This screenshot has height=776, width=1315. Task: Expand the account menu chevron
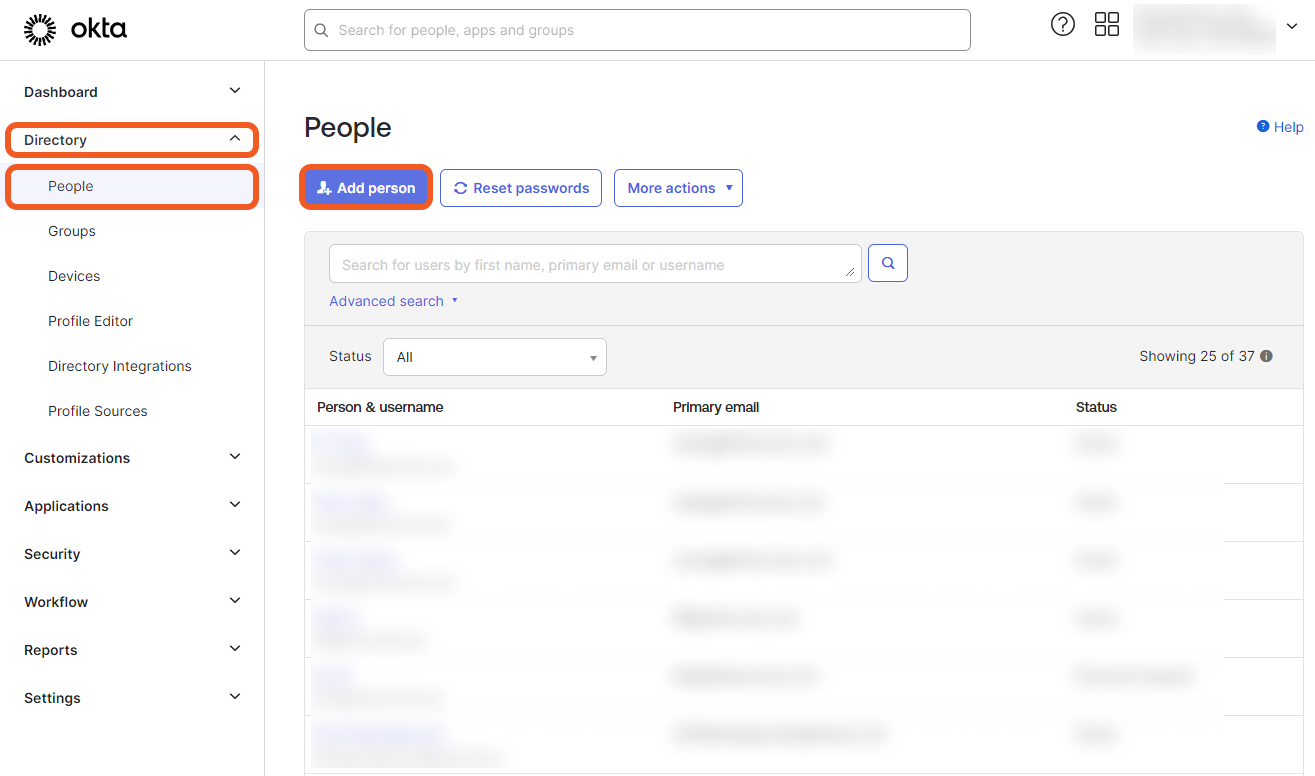click(1292, 27)
